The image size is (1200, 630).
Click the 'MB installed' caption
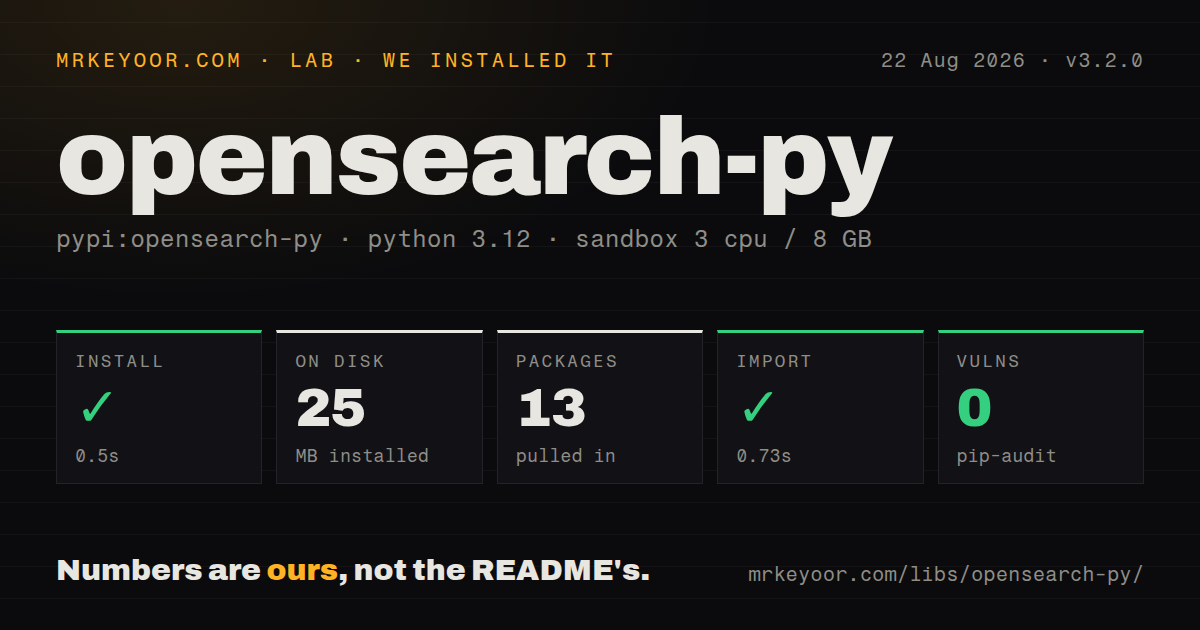(x=362, y=456)
